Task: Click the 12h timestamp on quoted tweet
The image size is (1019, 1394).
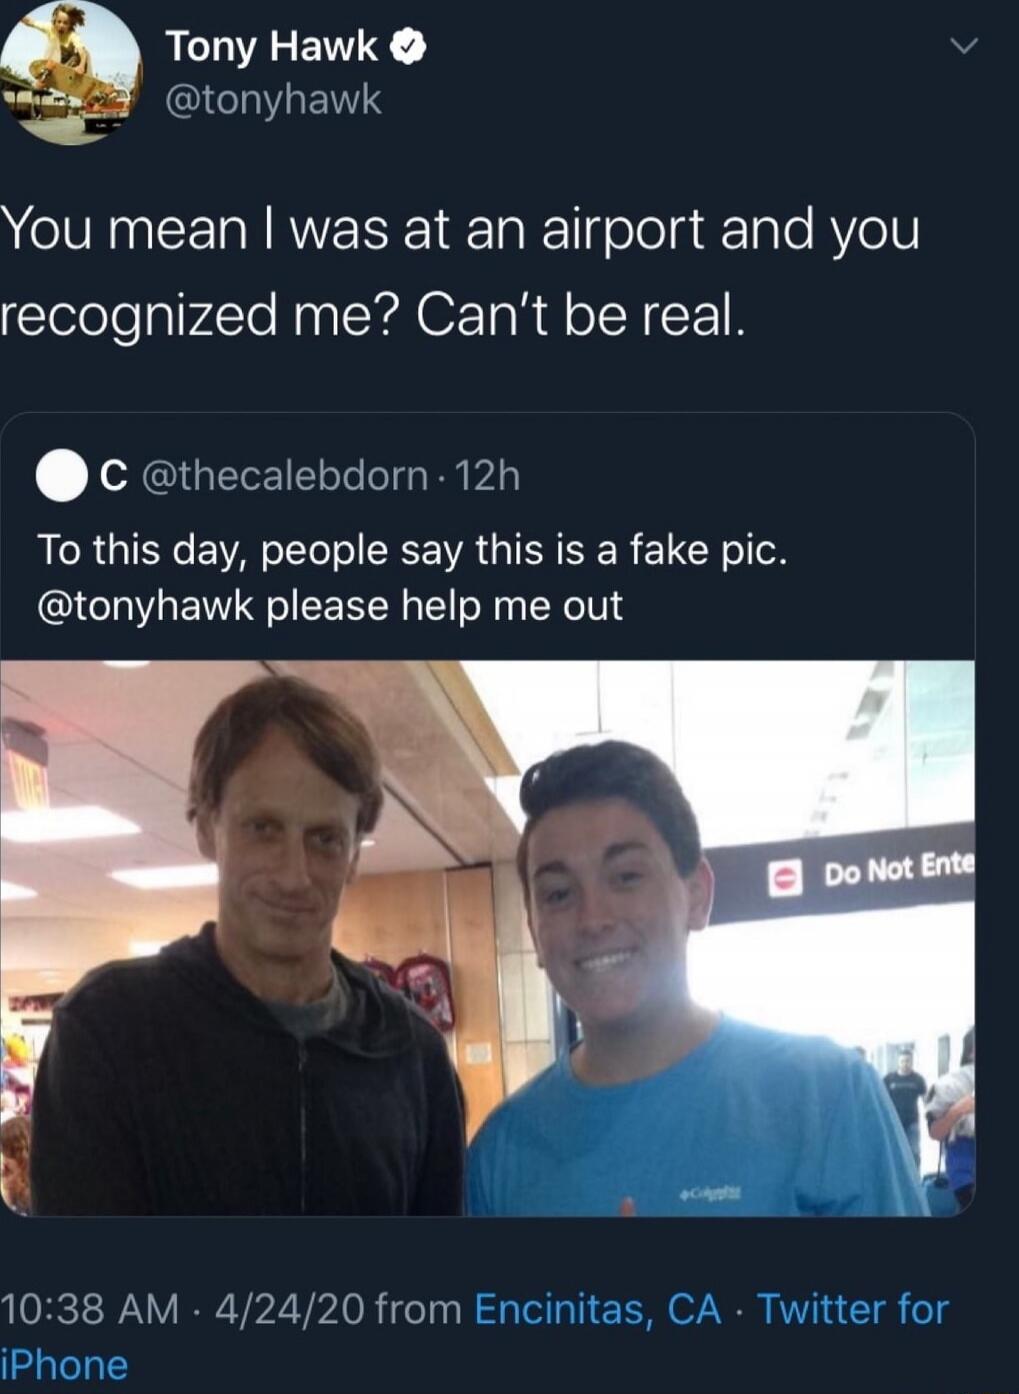Action: point(487,476)
